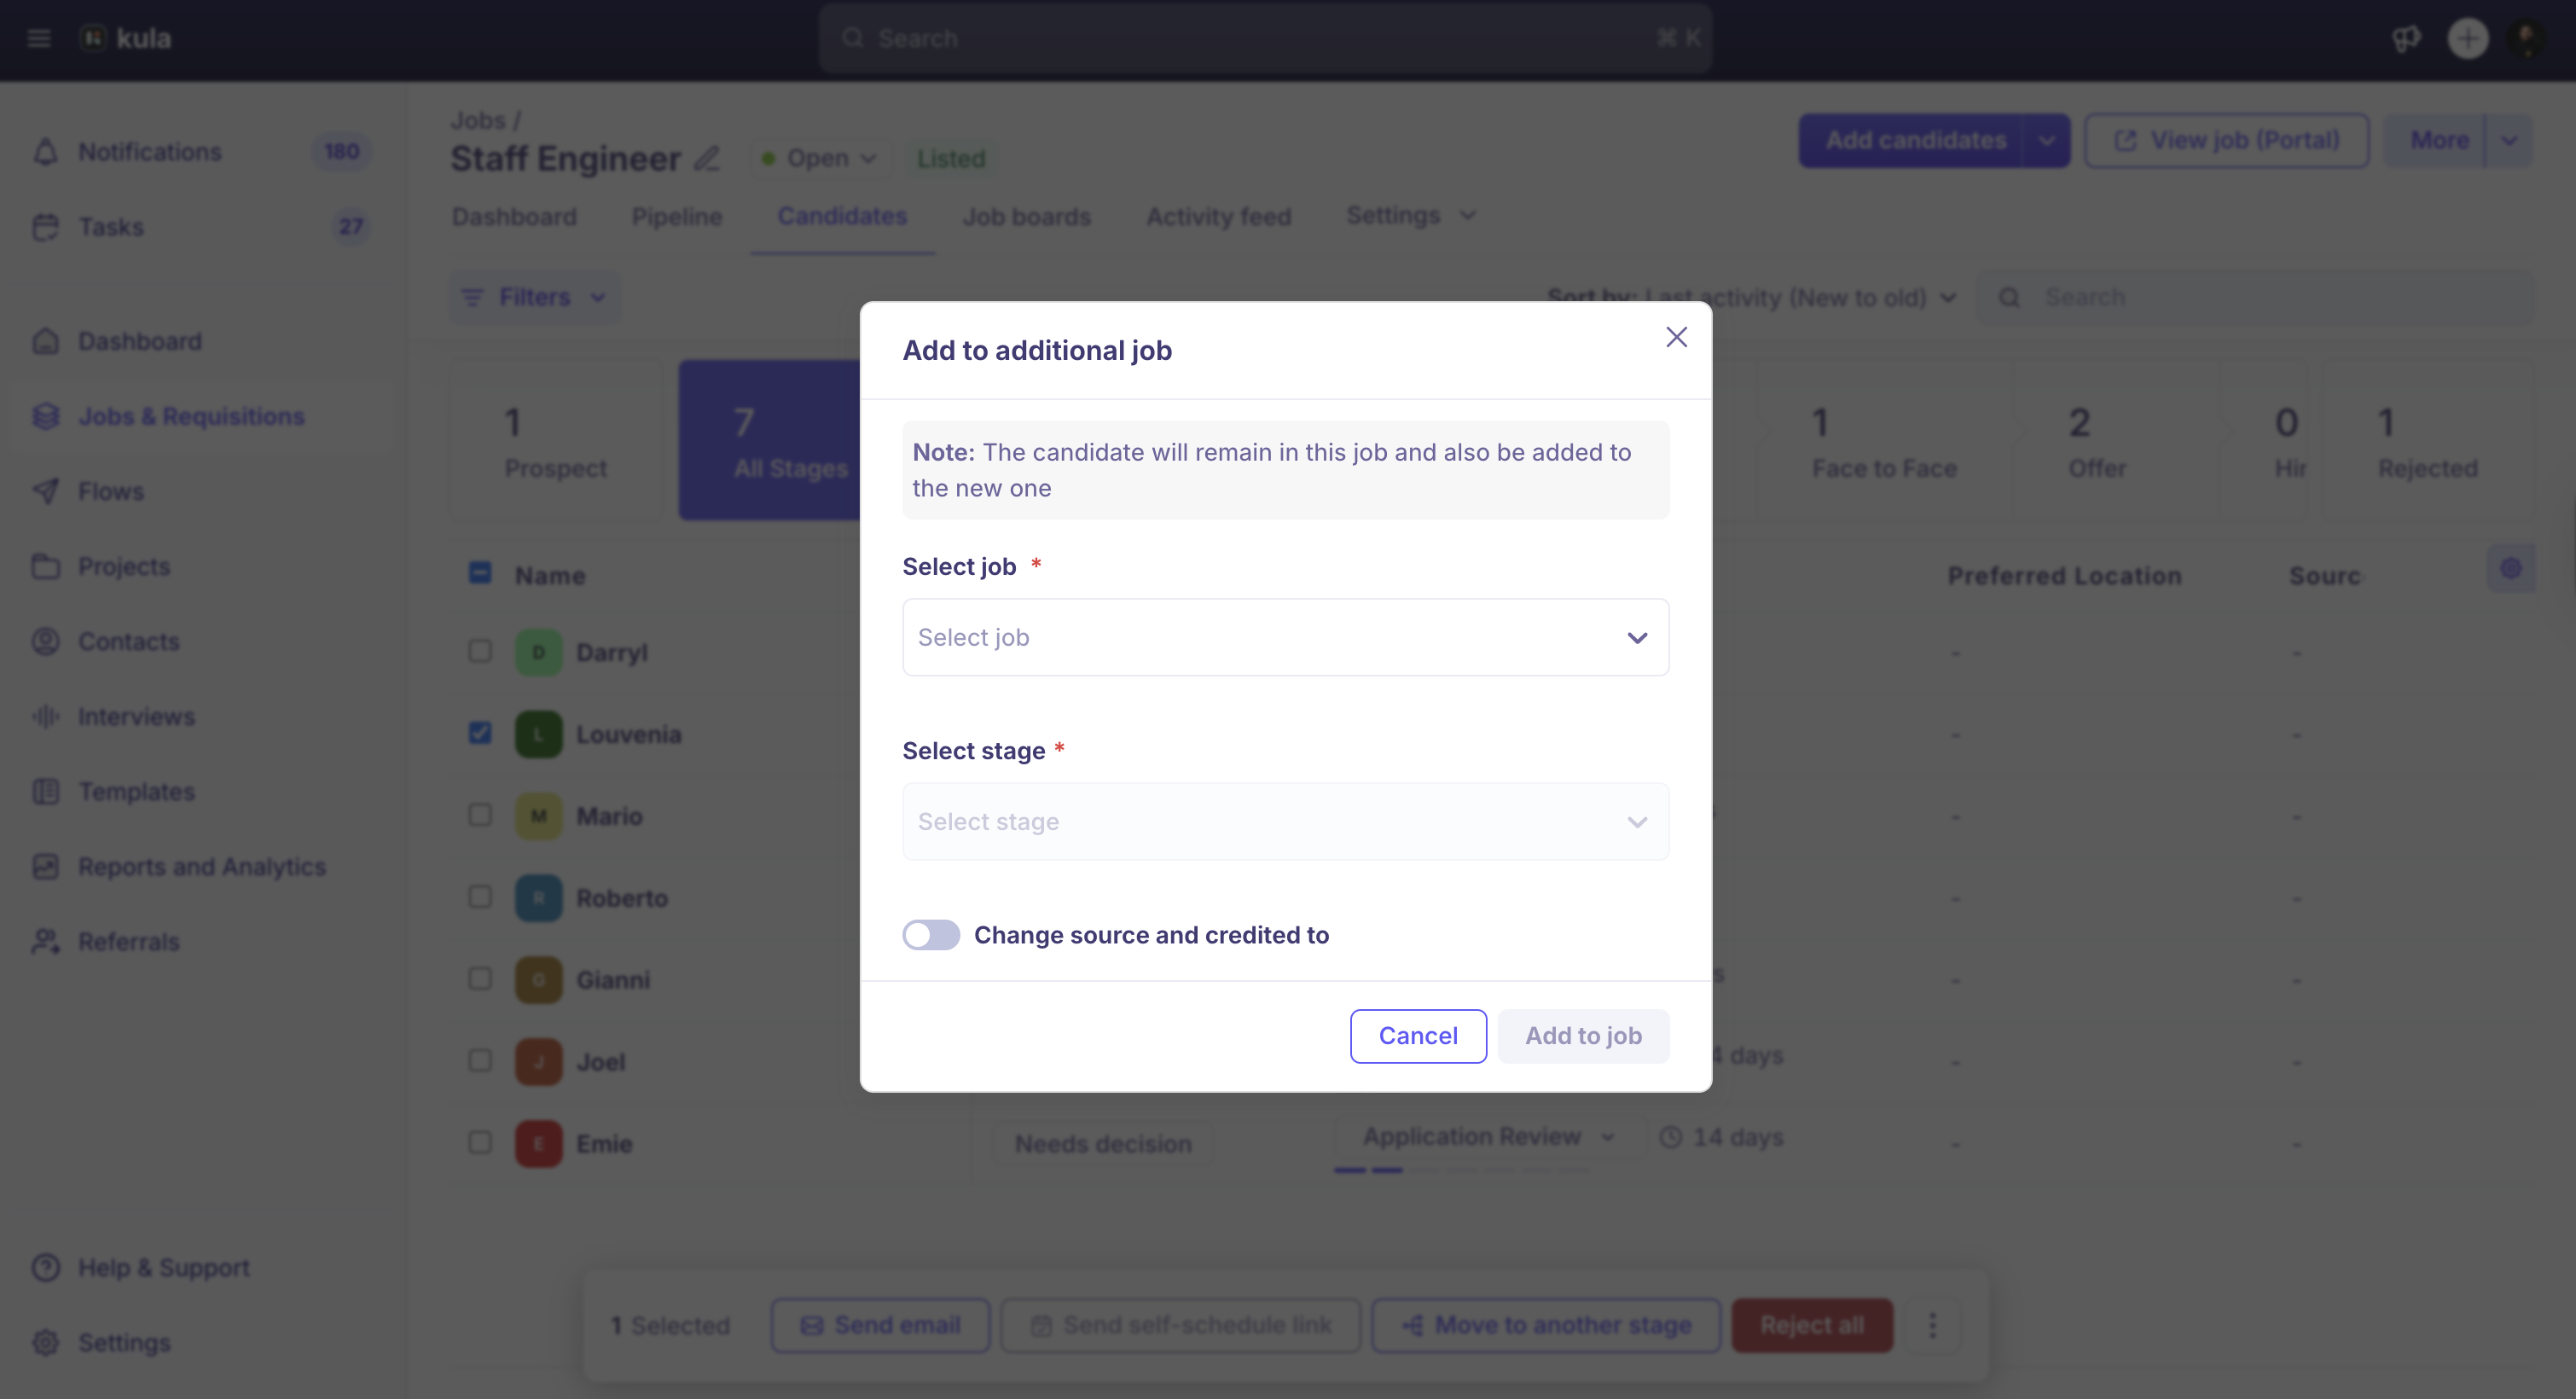The height and width of the screenshot is (1399, 2576).
Task: Check the Darryl candidate checkbox
Action: click(x=480, y=651)
